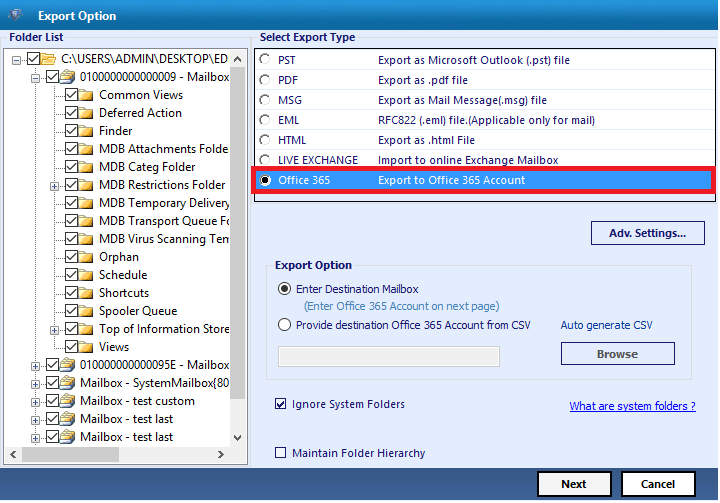
Task: Click the Shortcuts folder icon
Action: tap(85, 293)
